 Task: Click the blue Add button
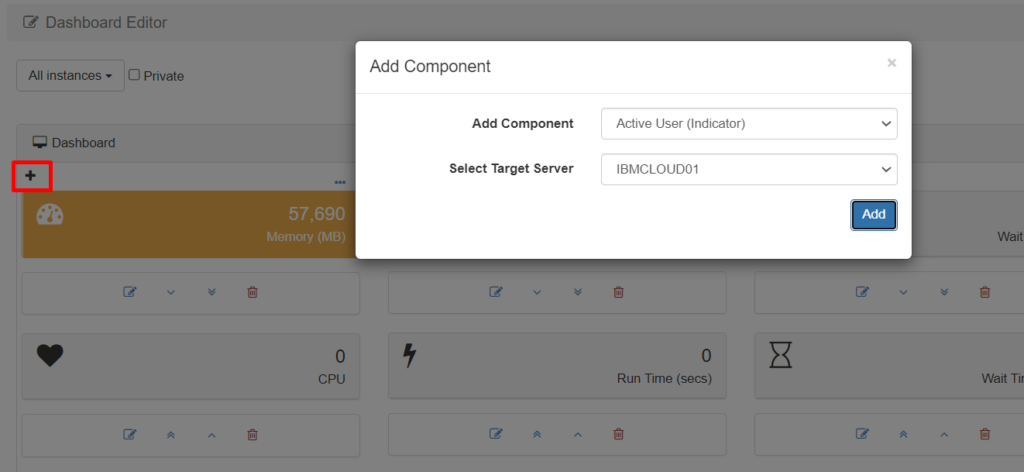click(873, 214)
